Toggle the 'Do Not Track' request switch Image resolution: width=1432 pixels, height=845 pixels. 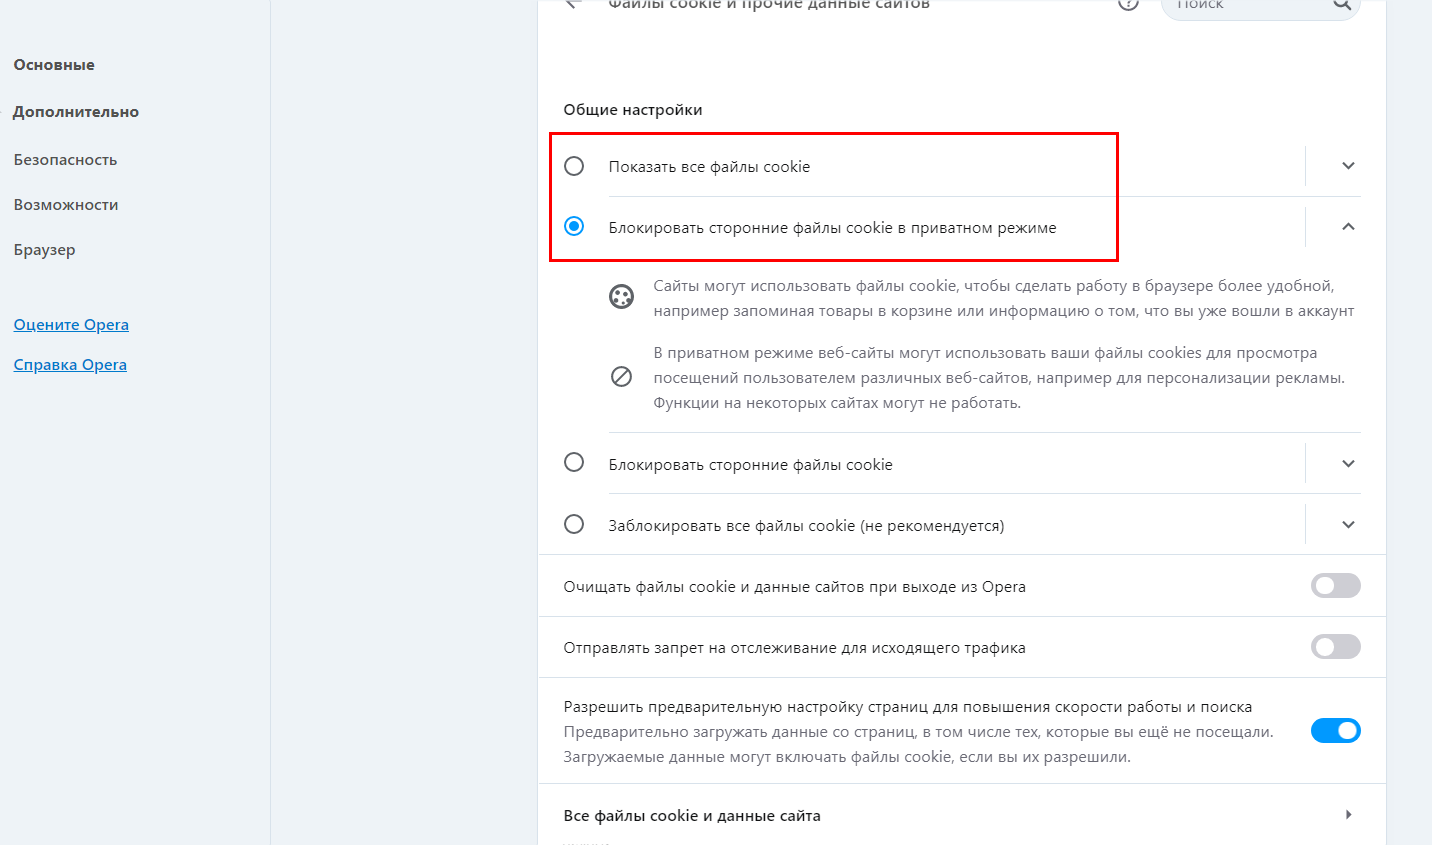pyautogui.click(x=1335, y=647)
